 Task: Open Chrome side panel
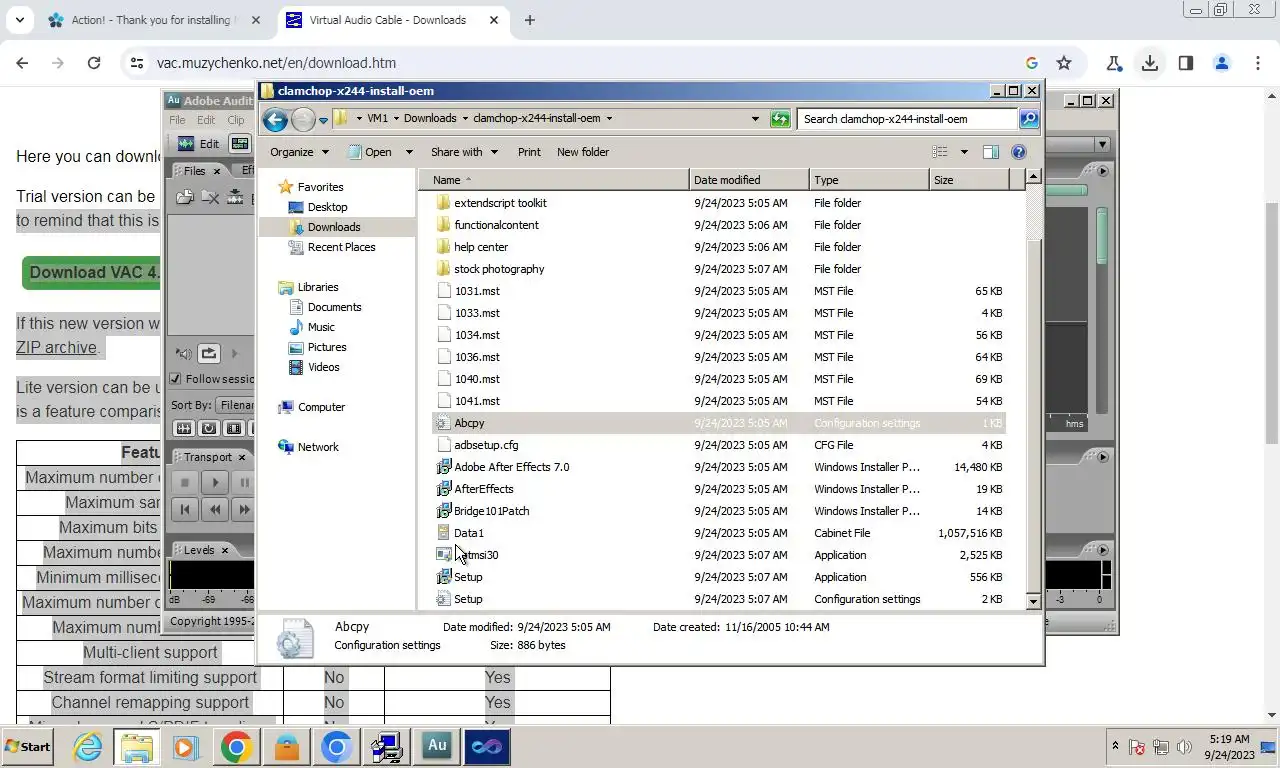[1185, 63]
